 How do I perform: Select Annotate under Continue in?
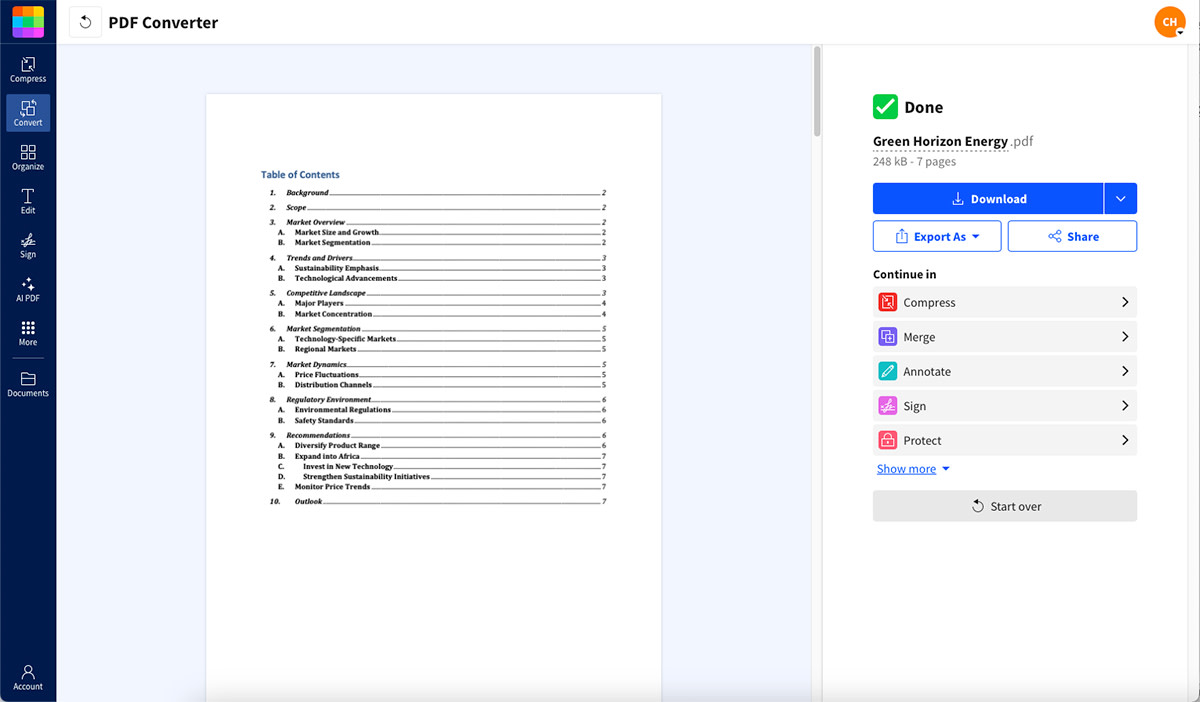(1004, 371)
